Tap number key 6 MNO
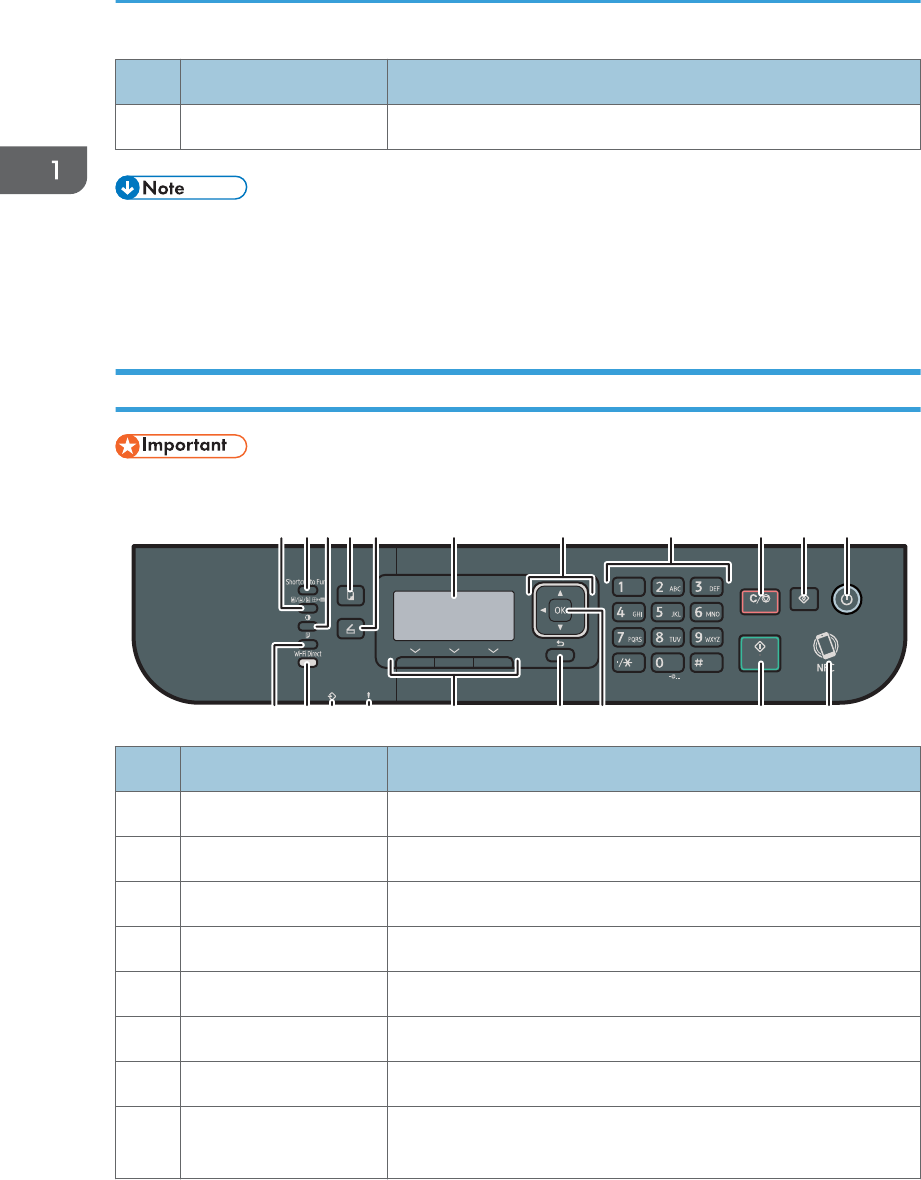921x1180 pixels. click(707, 613)
